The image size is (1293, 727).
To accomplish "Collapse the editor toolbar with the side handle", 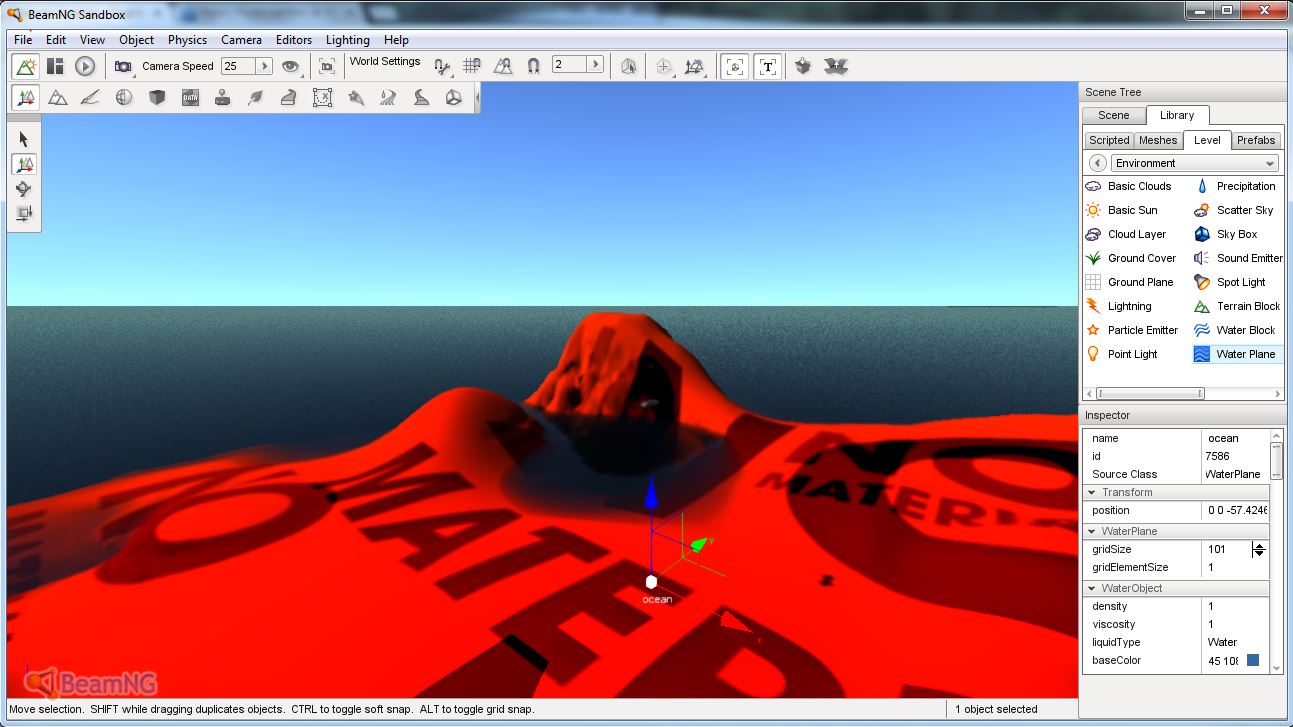I will click(477, 97).
